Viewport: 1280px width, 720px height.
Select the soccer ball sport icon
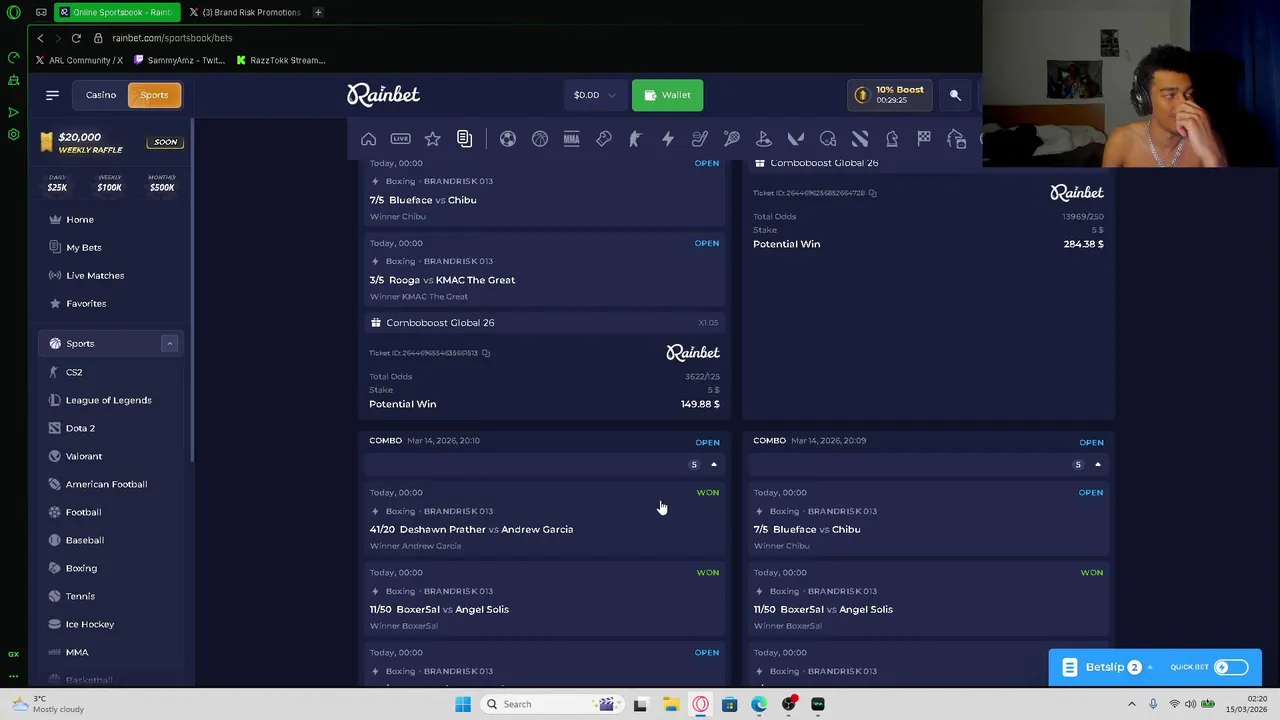pyautogui.click(x=508, y=139)
